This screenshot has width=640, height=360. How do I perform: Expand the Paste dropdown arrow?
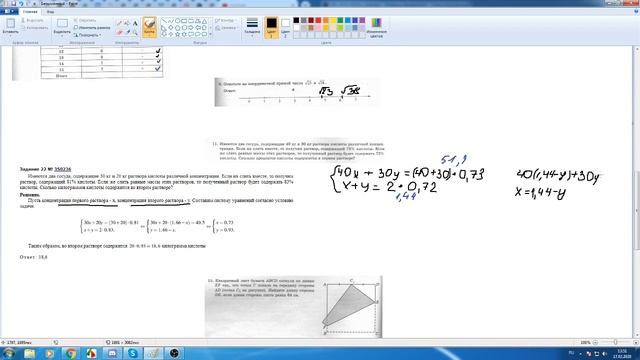[10, 36]
